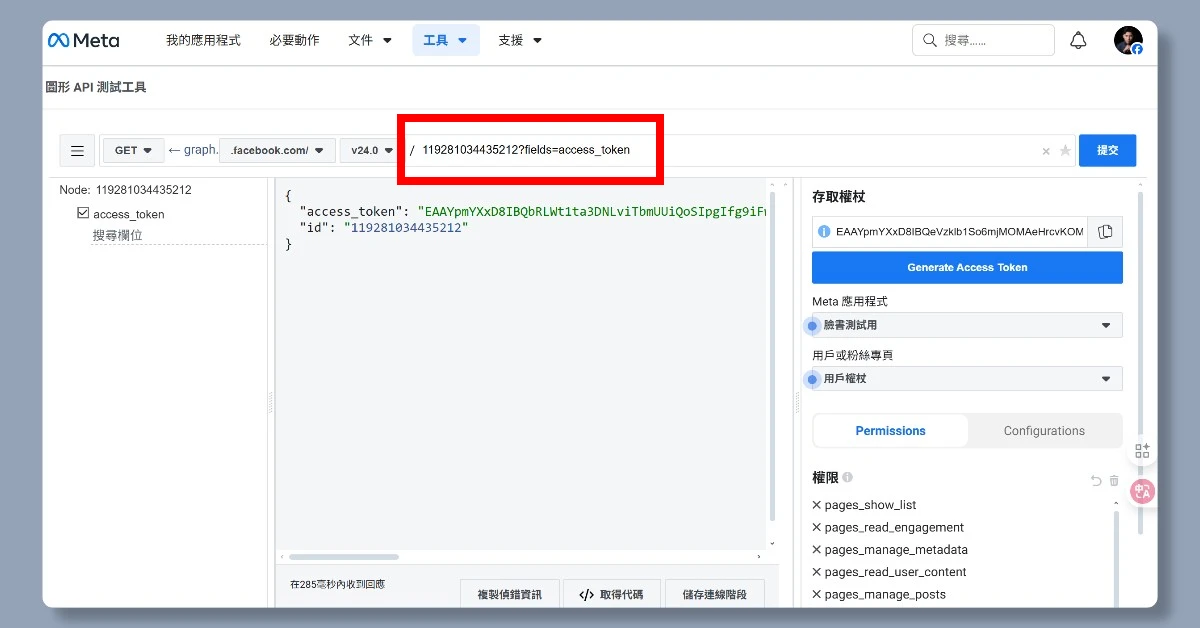Screen dimensions: 1200x628
Task: Toggle the hamburger sidebar menu button
Action: (77, 151)
